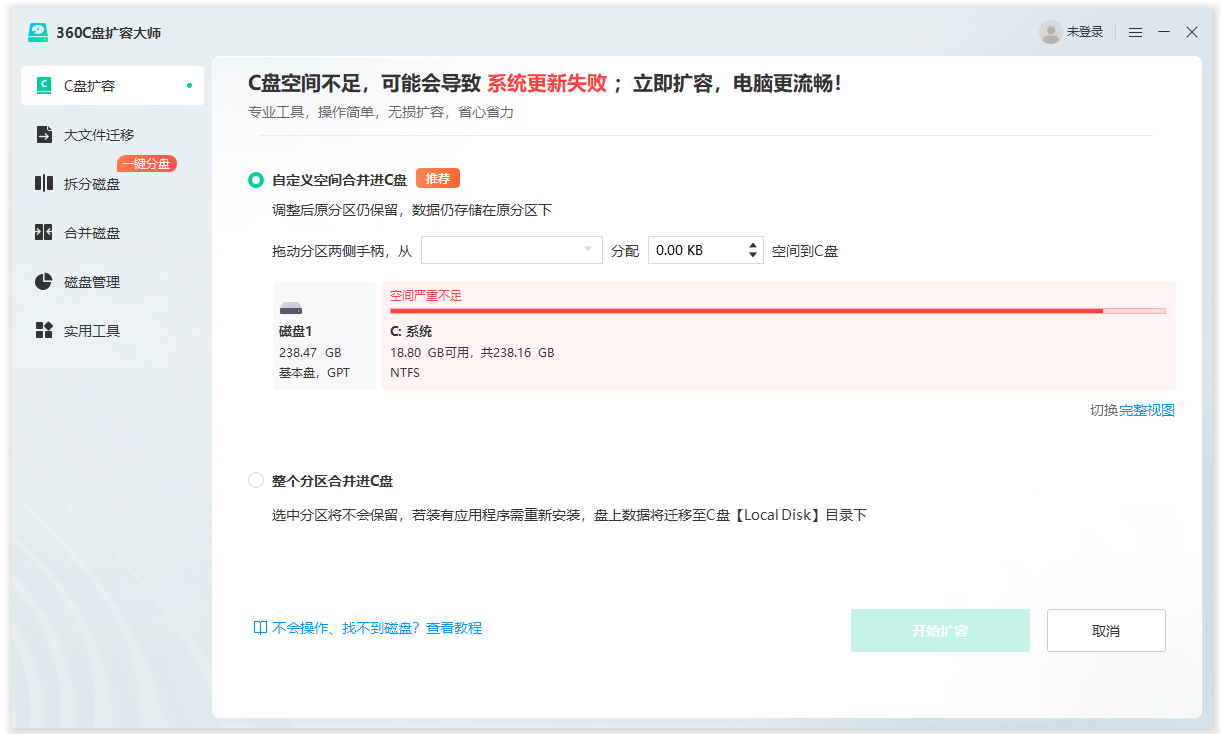Click the user avatar next to 未登录
Image resolution: width=1221 pixels, height=734 pixels.
(x=1050, y=31)
